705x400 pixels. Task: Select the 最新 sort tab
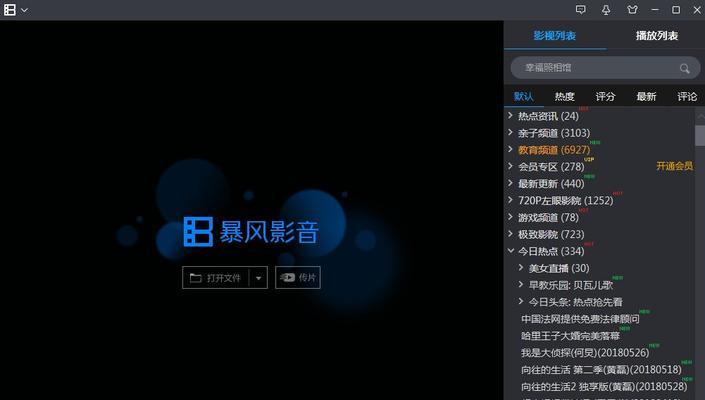point(646,96)
